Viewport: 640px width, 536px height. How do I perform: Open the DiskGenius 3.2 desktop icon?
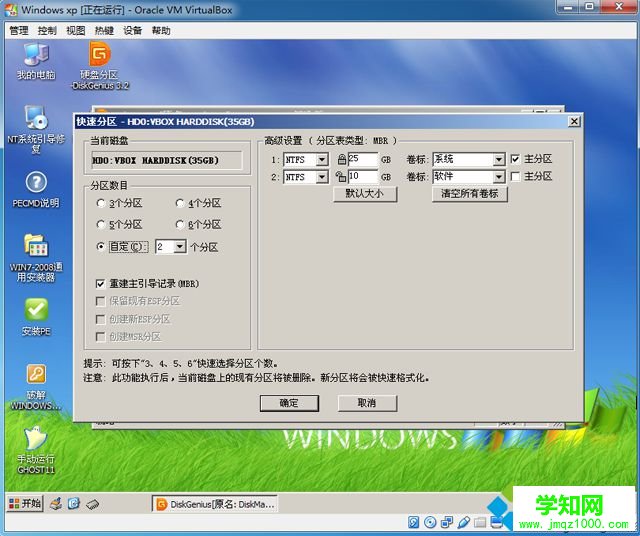99,65
